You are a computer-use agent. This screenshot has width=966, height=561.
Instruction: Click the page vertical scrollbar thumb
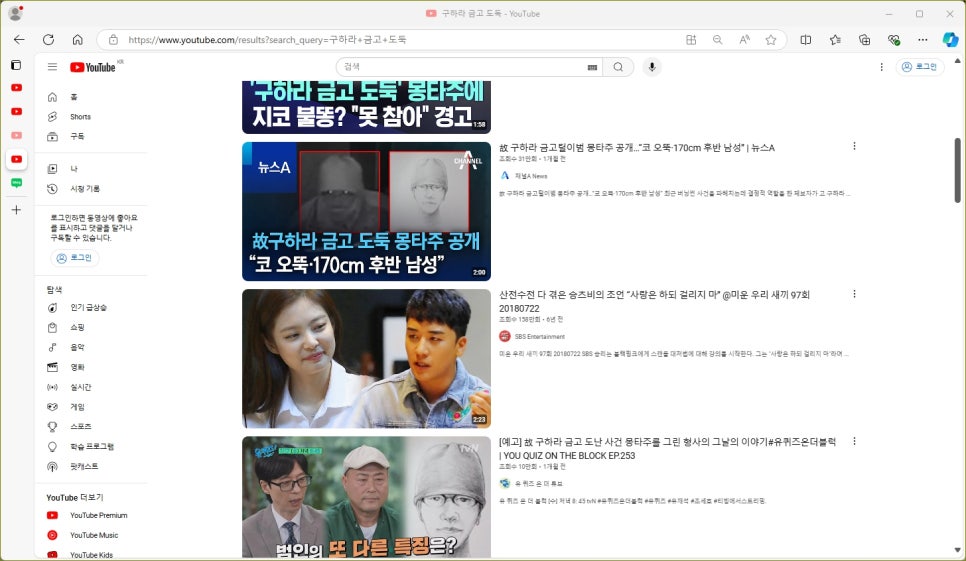click(957, 170)
